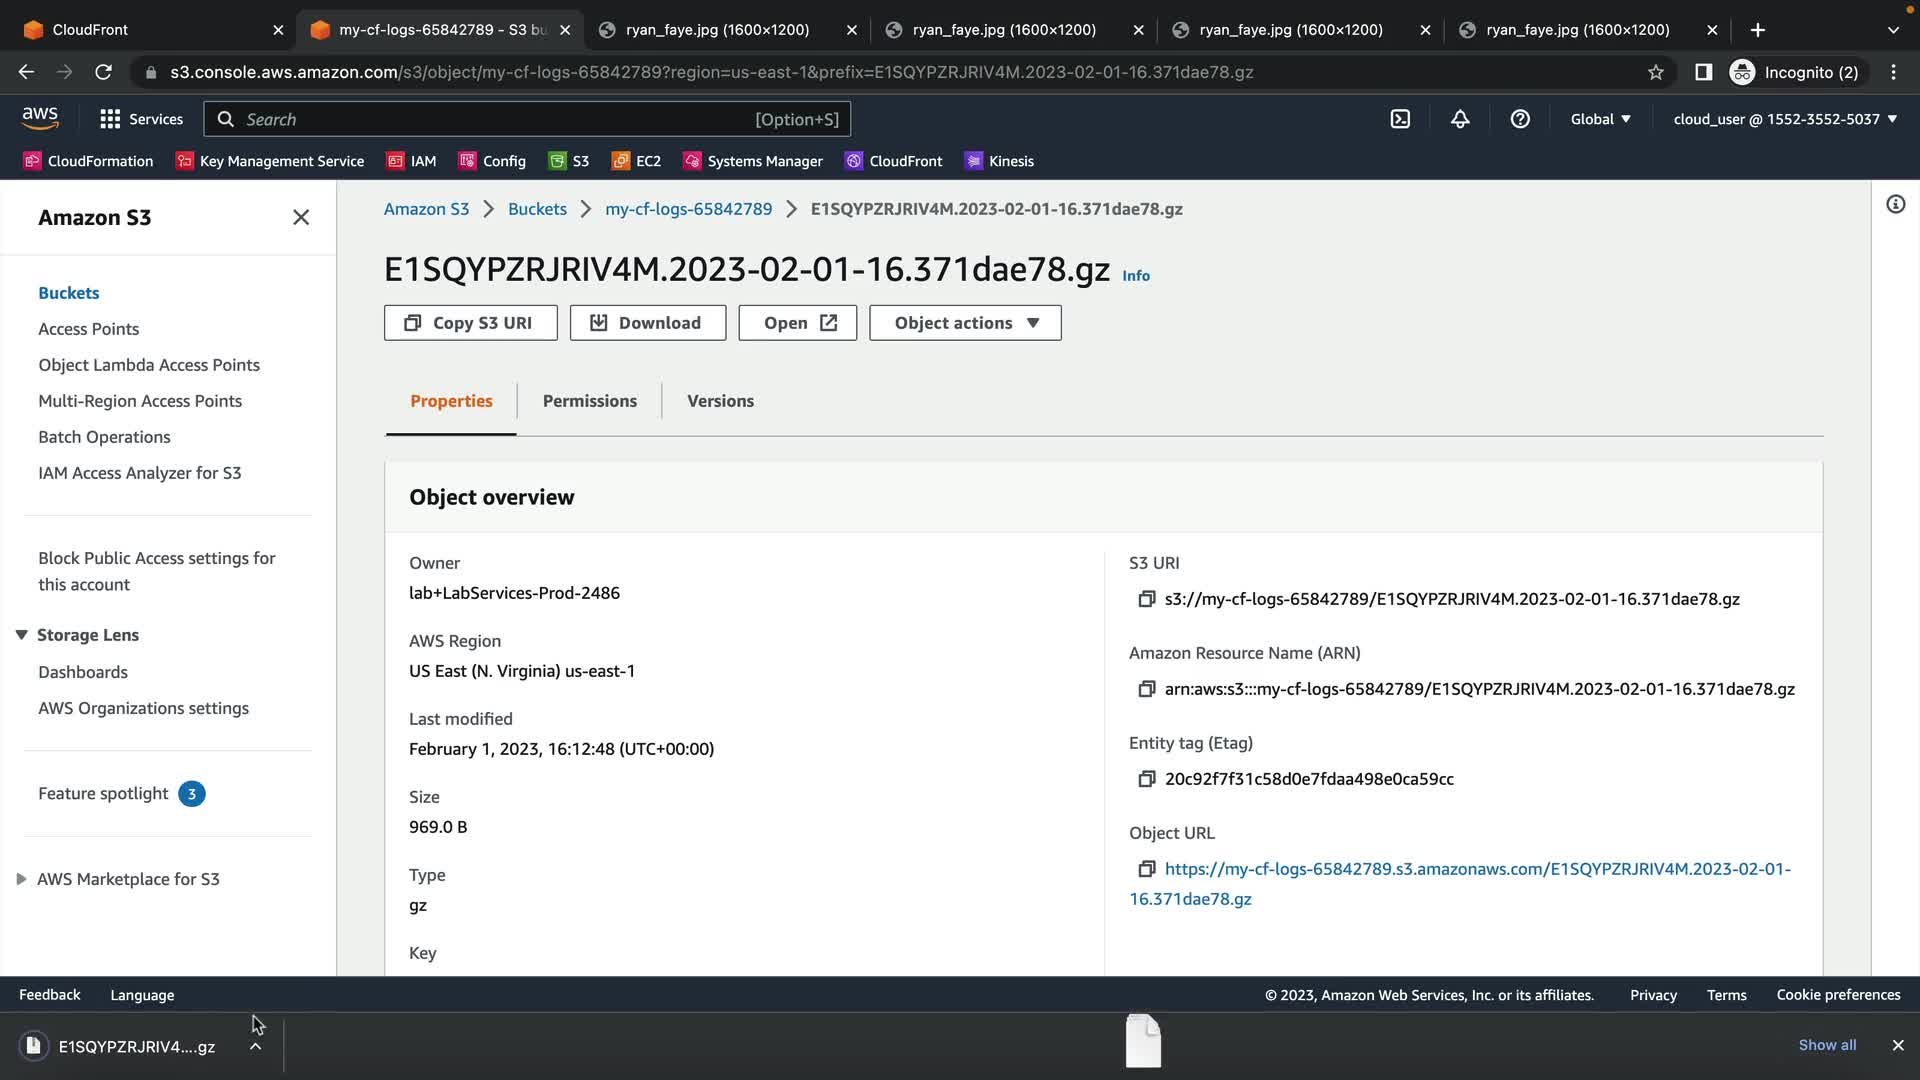The width and height of the screenshot is (1920, 1080).
Task: Click the Download button
Action: pyautogui.click(x=648, y=323)
